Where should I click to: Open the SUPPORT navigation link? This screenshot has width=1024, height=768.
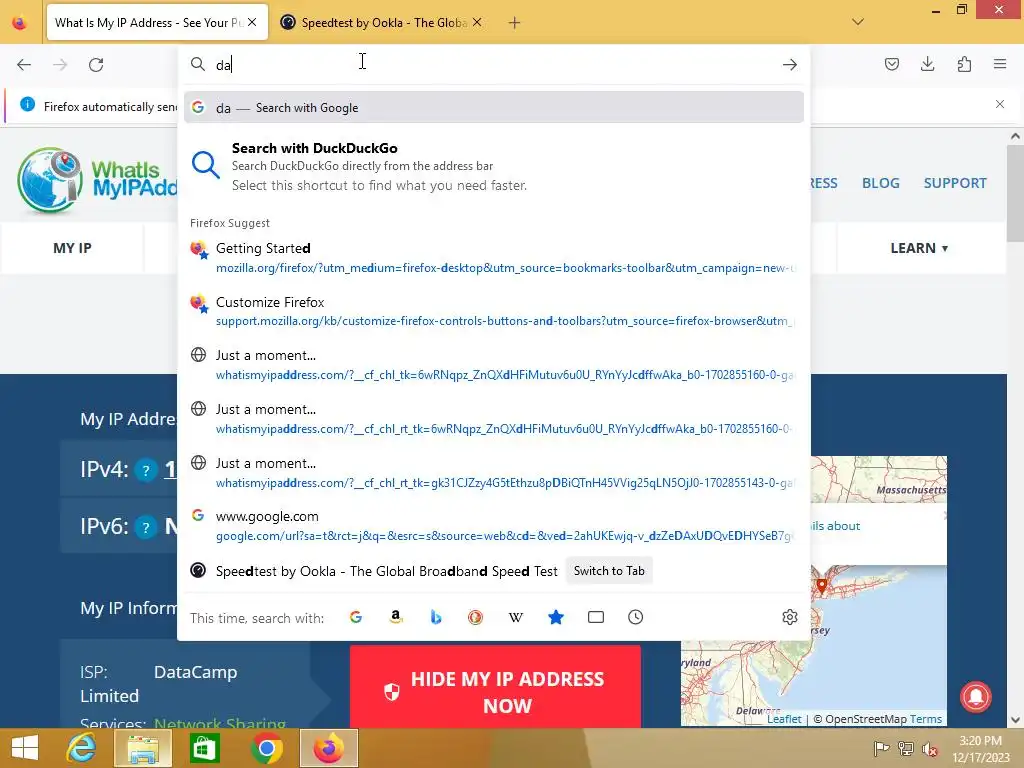click(x=955, y=183)
